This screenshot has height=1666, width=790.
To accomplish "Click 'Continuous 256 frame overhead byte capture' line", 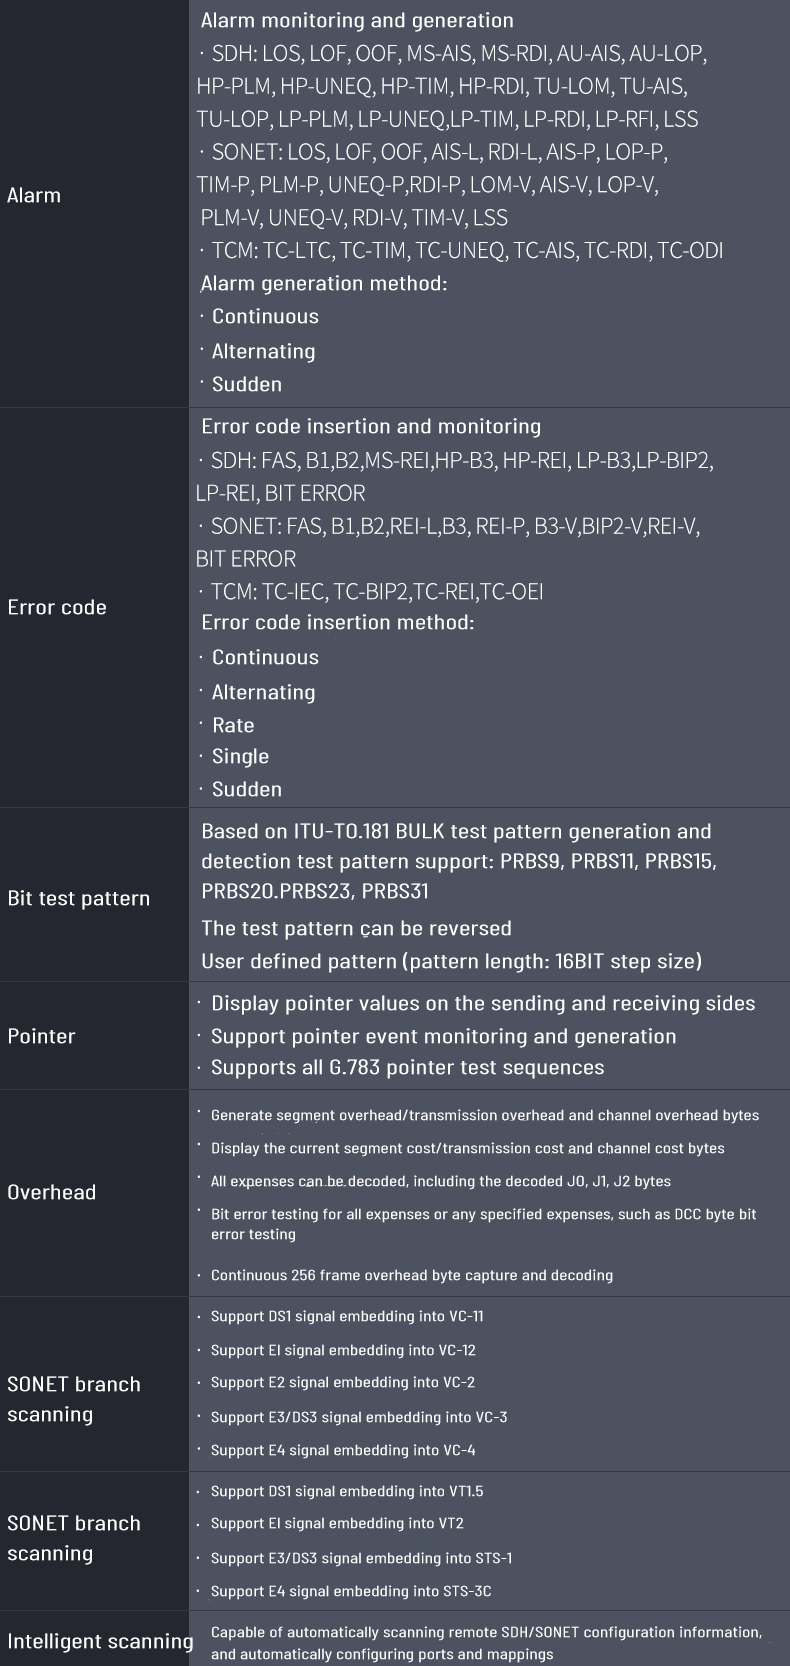I will (411, 1275).
